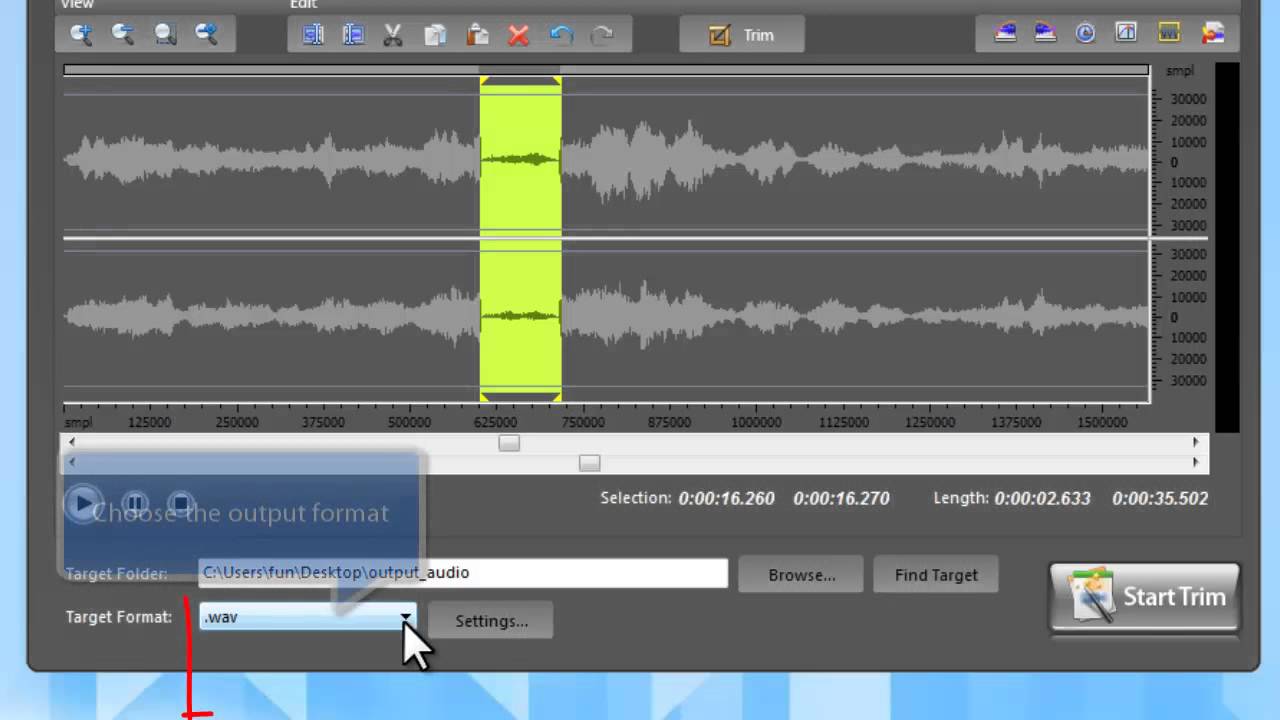Stop playback with the stop button

(x=180, y=503)
